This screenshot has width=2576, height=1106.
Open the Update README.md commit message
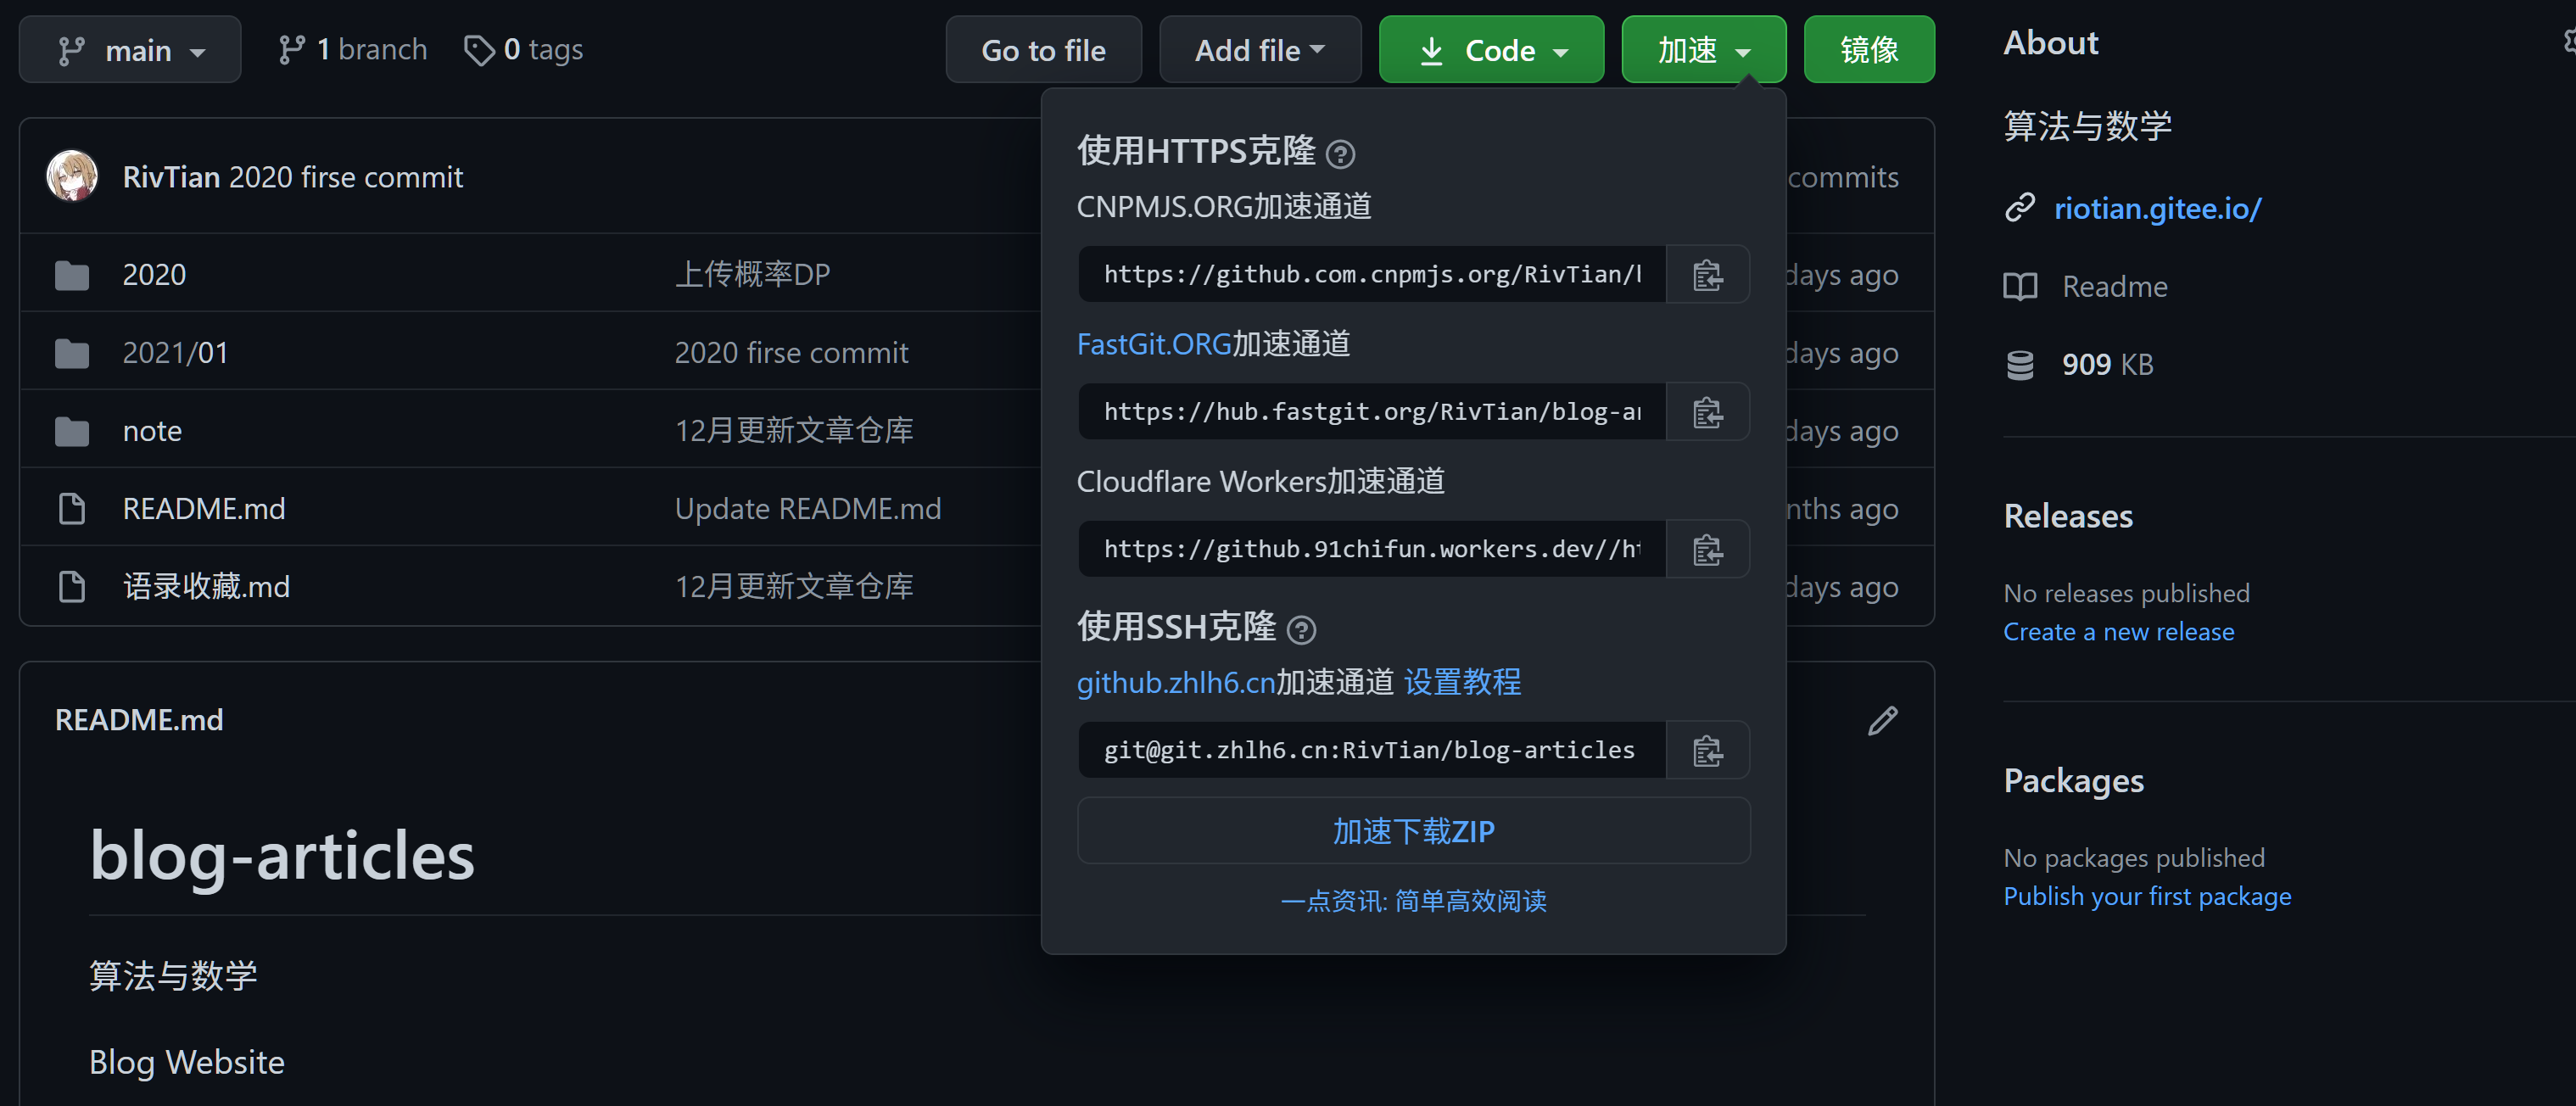[808, 509]
